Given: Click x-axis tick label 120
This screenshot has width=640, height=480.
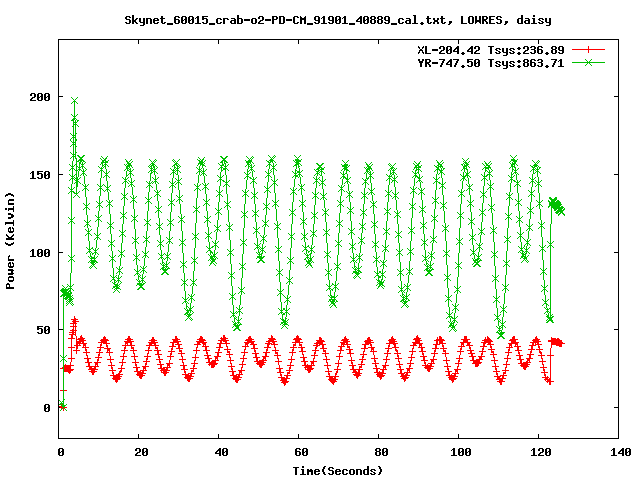Looking at the screenshot, I should point(540,452).
